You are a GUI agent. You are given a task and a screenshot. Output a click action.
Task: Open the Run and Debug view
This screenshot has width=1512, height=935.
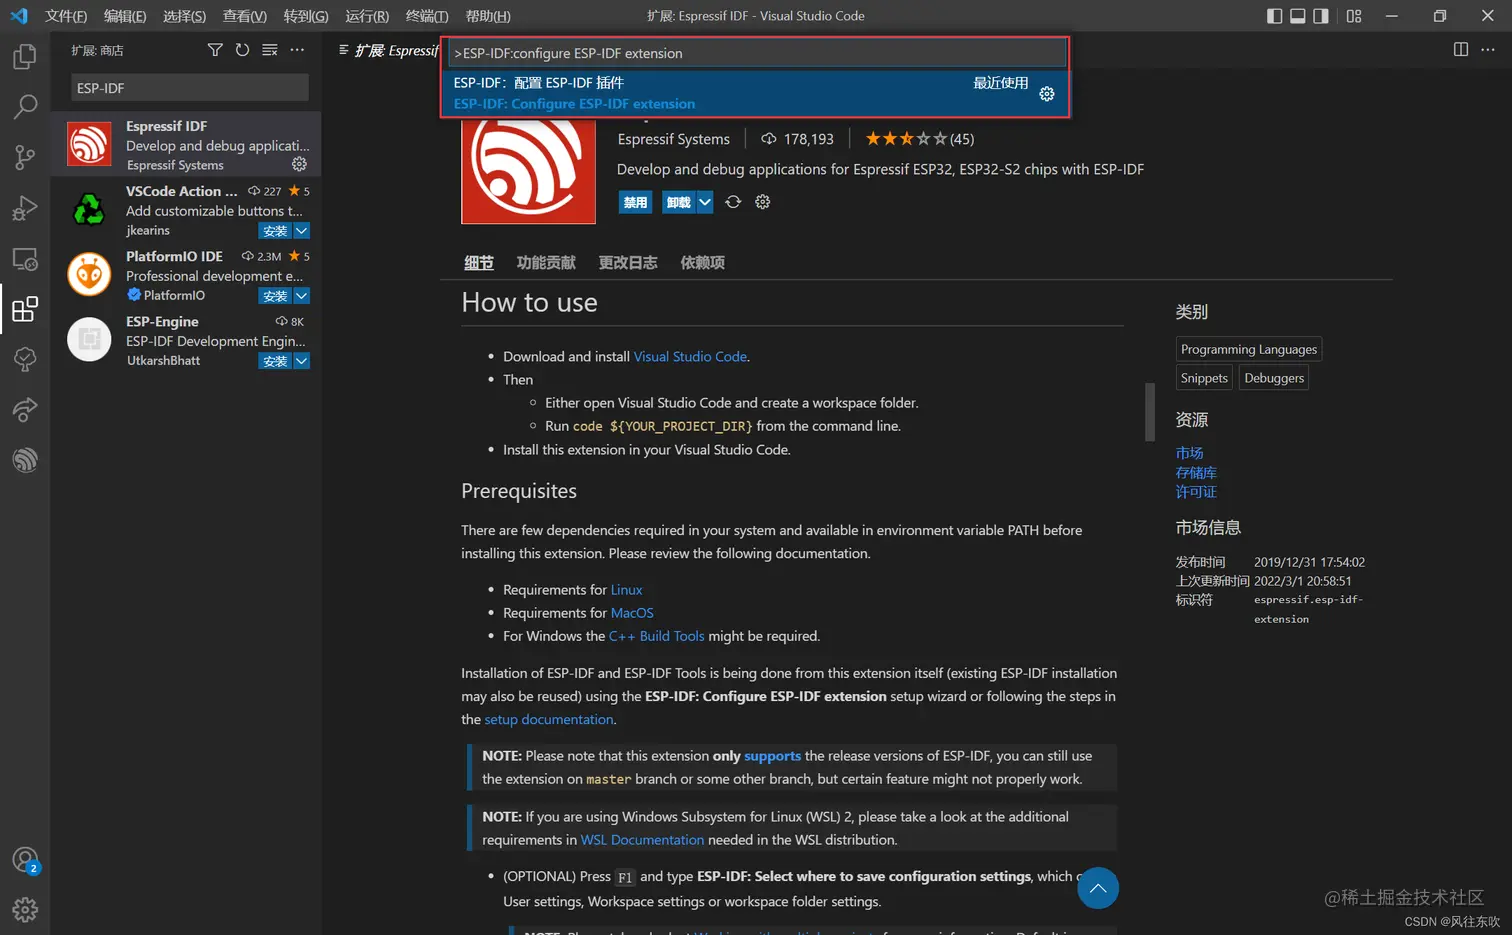[x=25, y=208]
